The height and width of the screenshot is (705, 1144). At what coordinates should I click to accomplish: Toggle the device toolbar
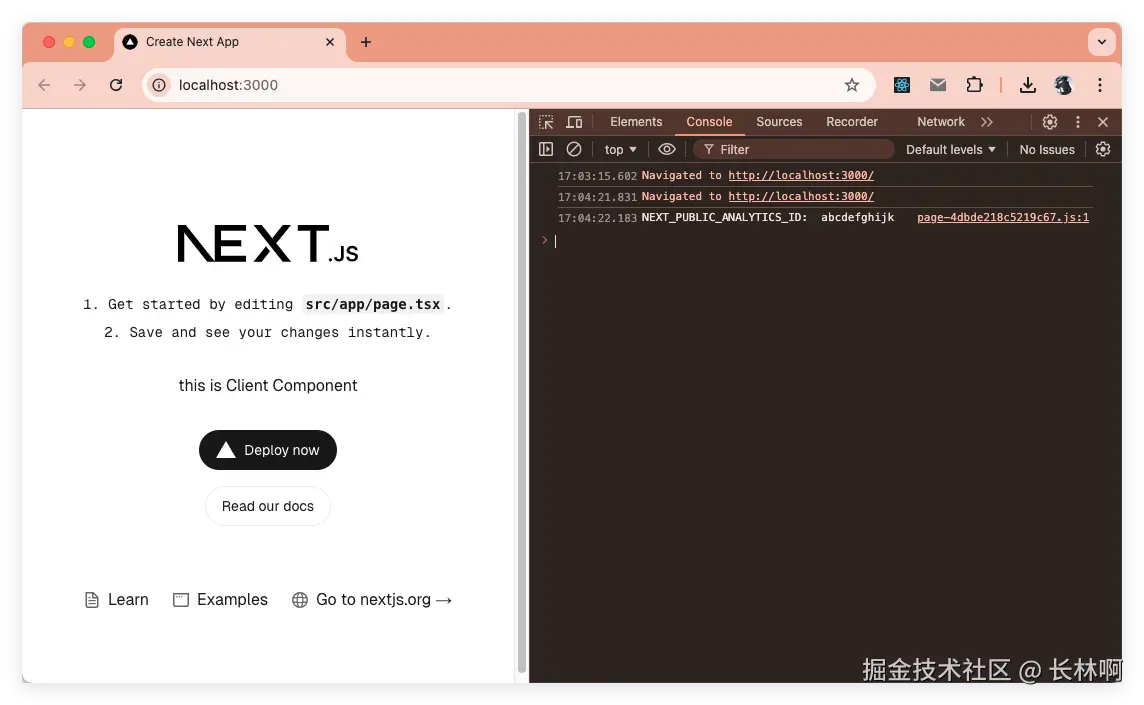coord(575,122)
